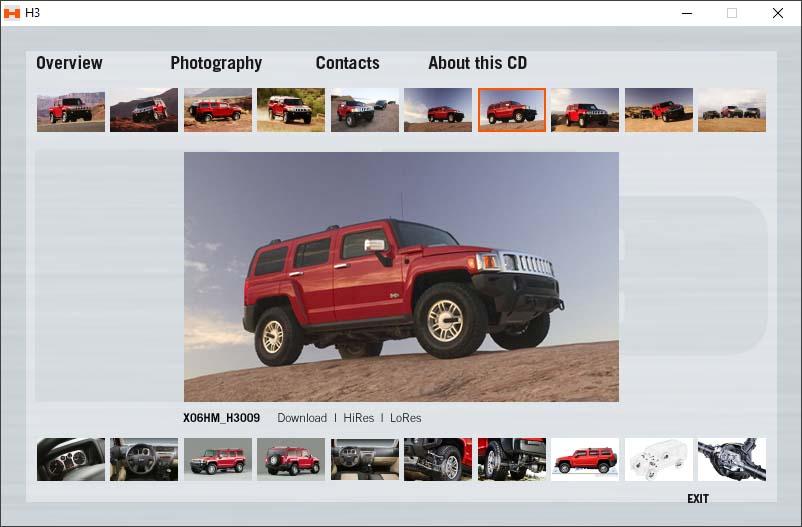The image size is (802, 527).
Task: Open the rear spare tire H3 thumbnail
Action: click(x=291, y=459)
